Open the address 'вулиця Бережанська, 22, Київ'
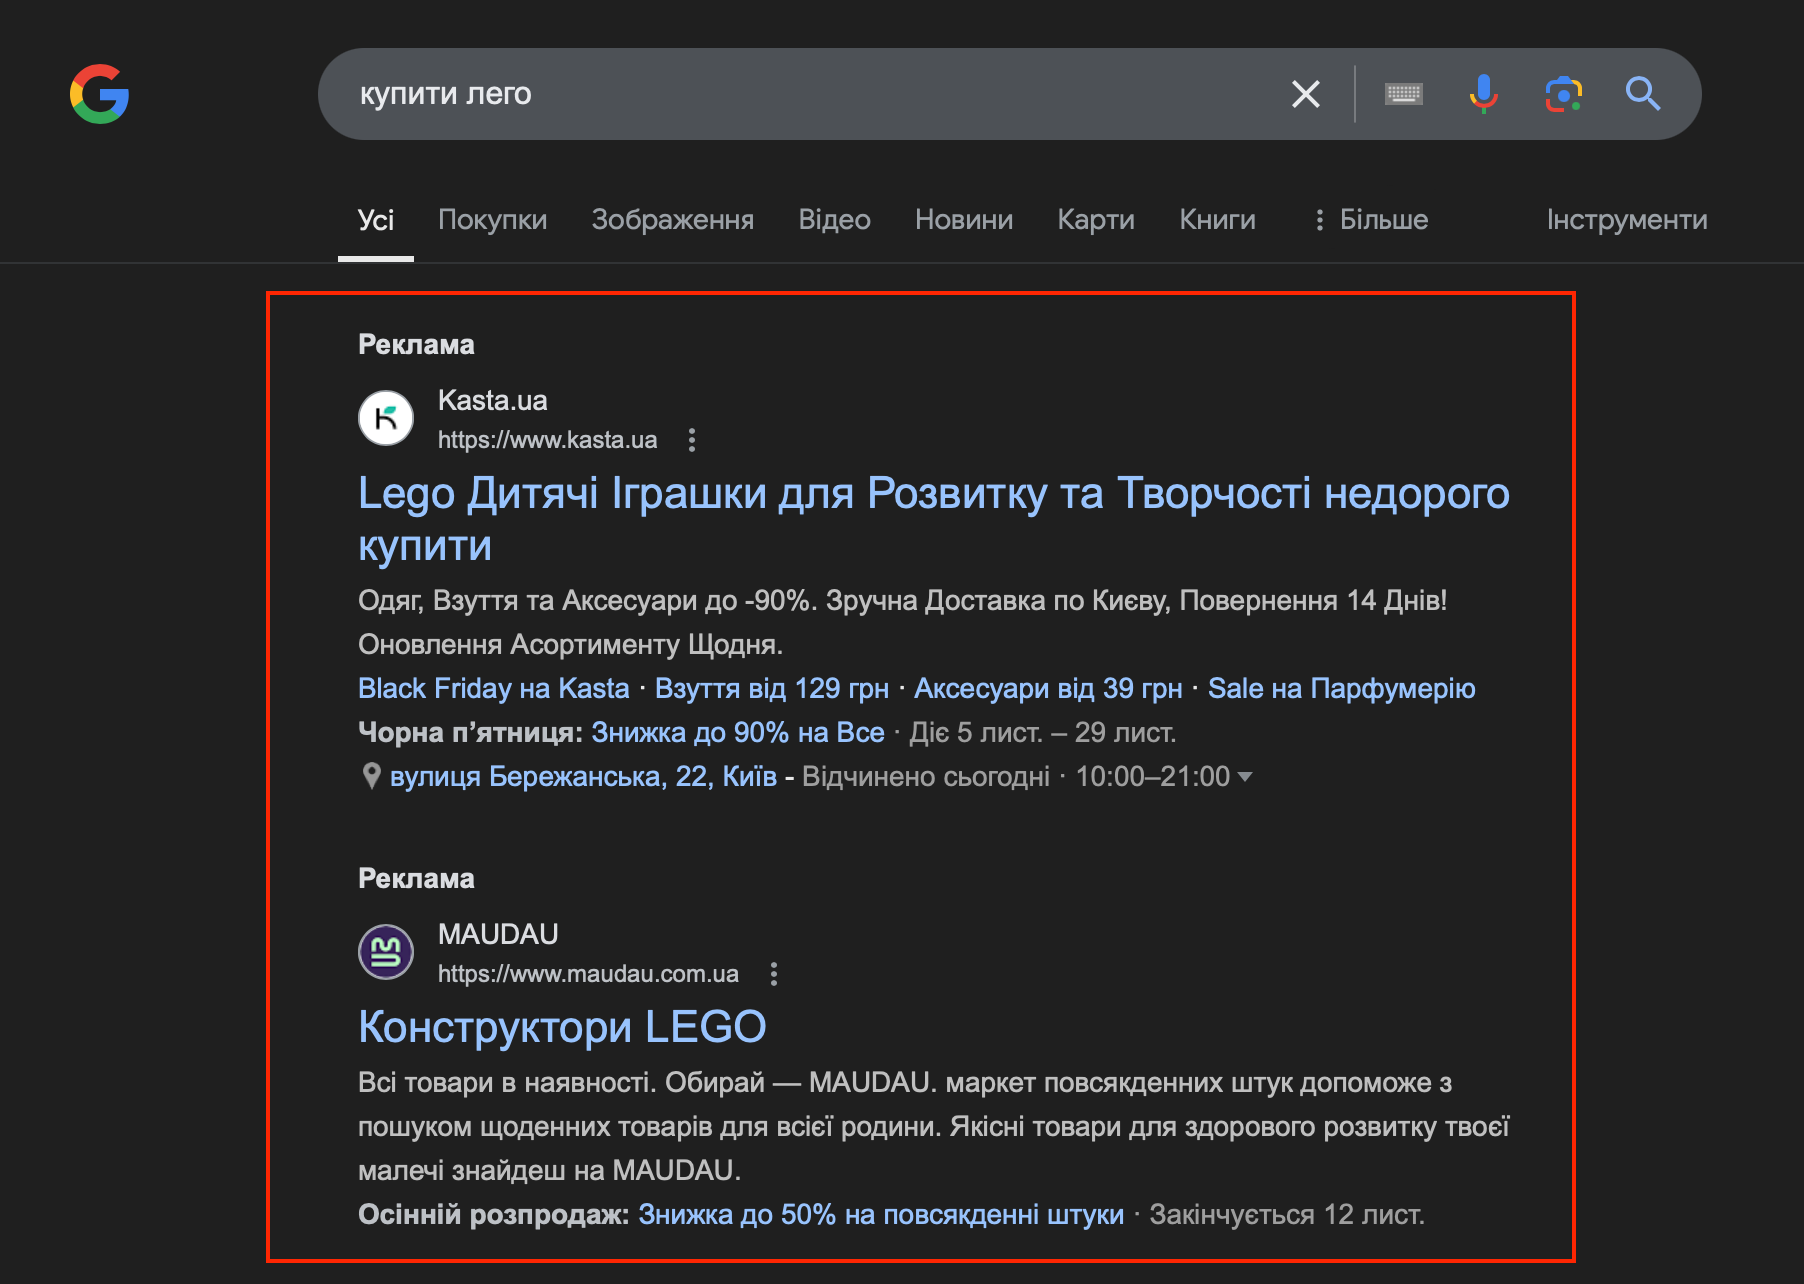Viewport: 1804px width, 1284px height. (583, 776)
